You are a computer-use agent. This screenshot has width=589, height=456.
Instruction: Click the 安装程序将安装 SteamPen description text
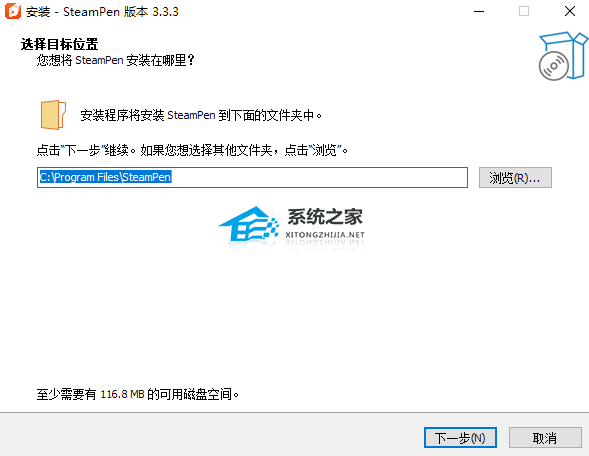click(201, 115)
